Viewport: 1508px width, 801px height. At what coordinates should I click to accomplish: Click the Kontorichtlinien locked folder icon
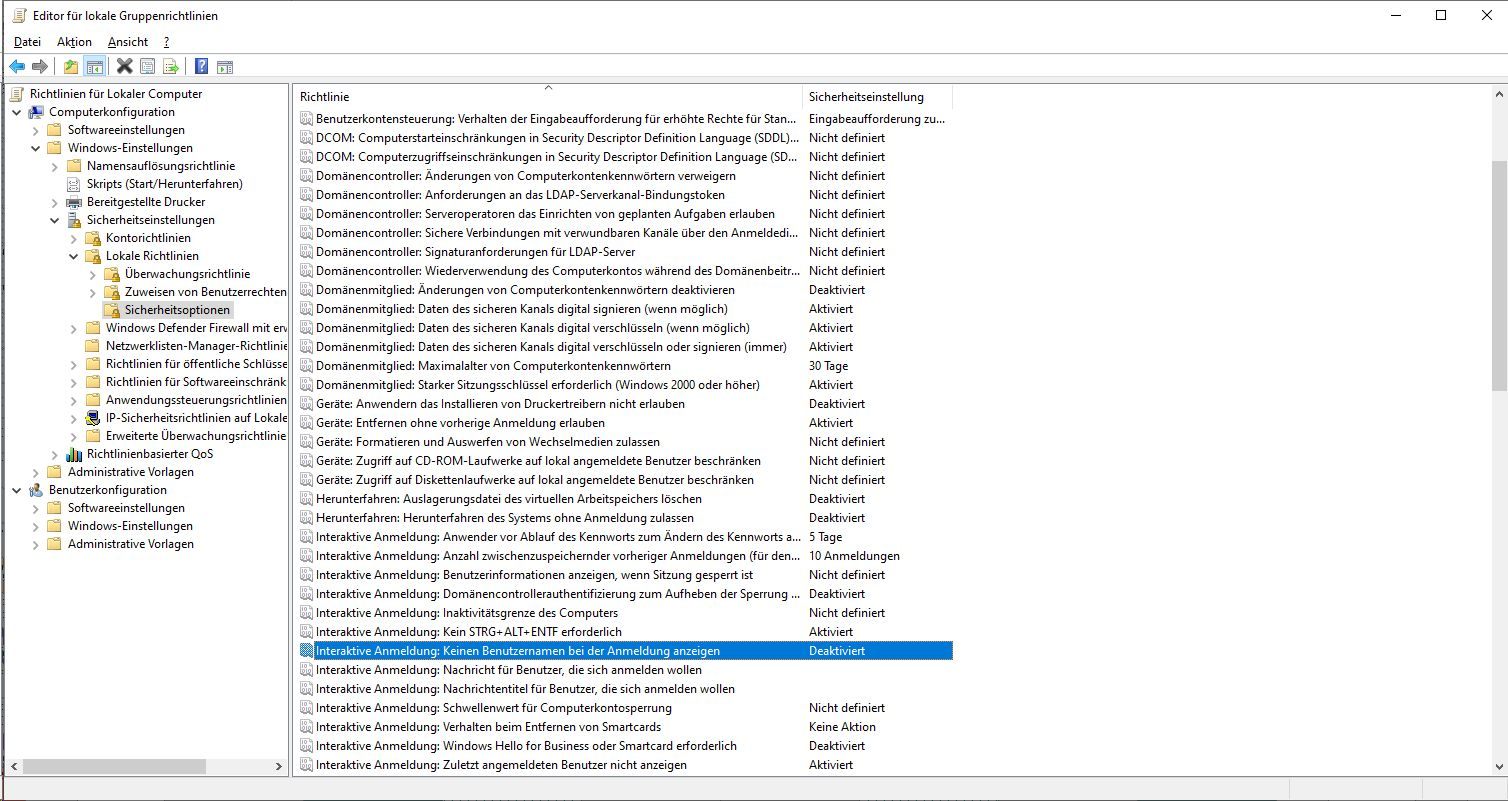click(x=94, y=238)
